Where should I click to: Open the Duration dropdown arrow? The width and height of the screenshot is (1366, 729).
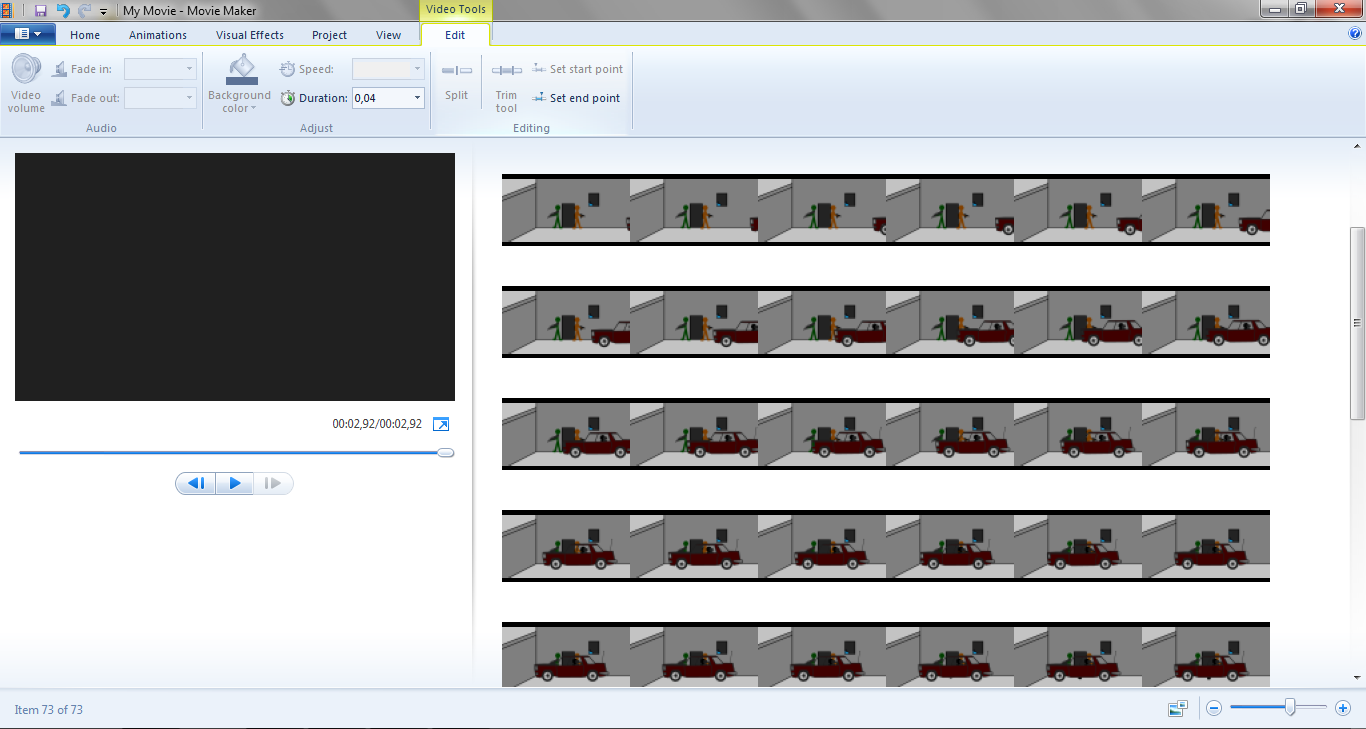417,98
